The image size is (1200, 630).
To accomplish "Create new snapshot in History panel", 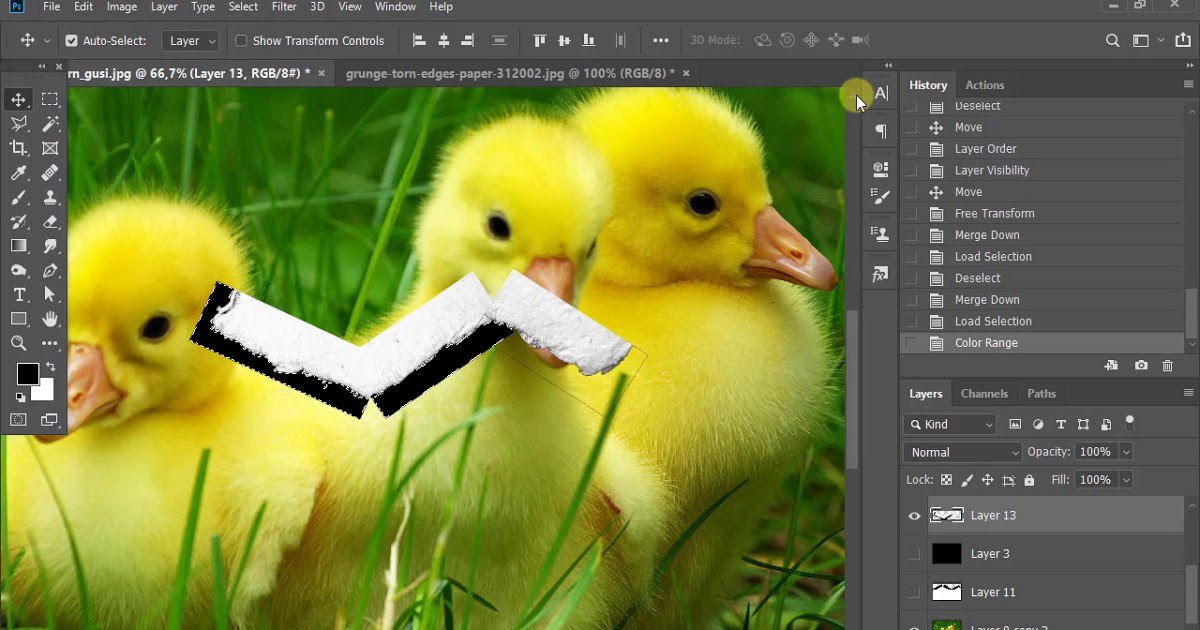I will (x=1141, y=366).
